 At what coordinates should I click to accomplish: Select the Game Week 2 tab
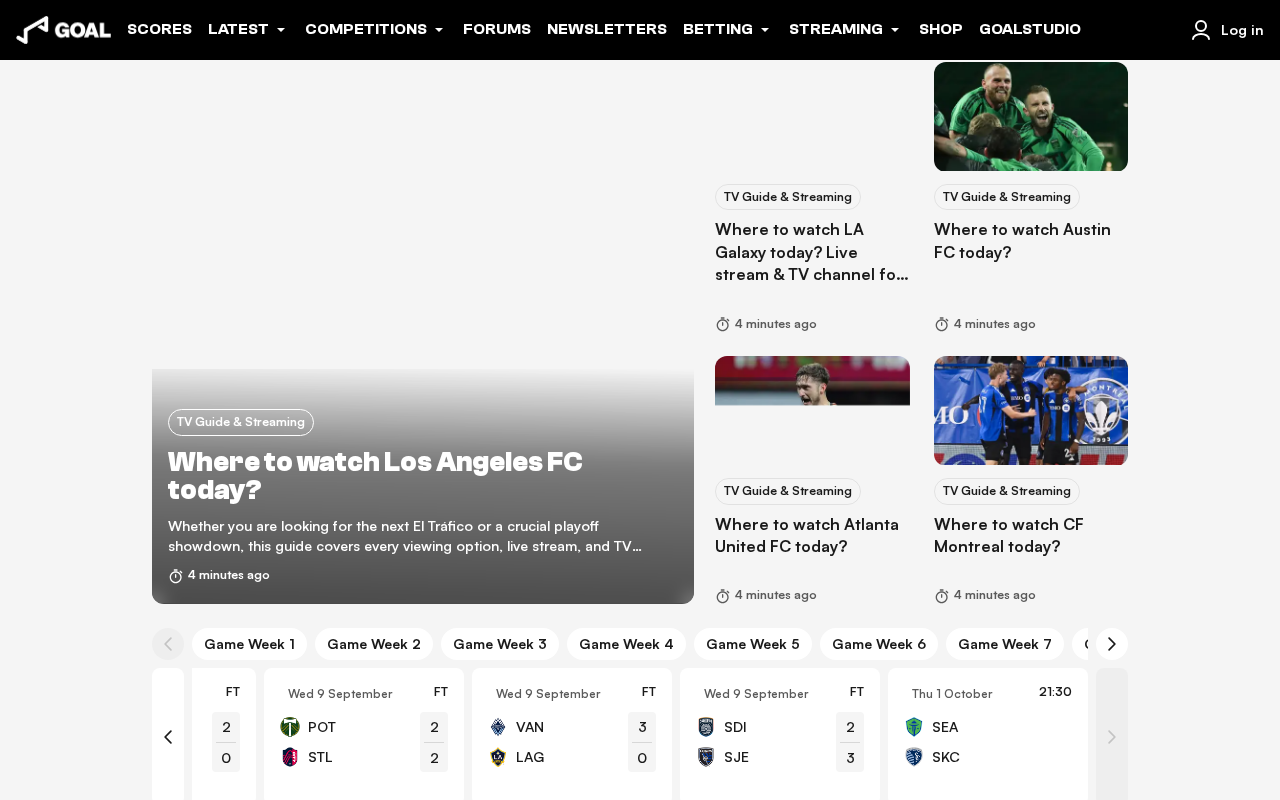374,644
